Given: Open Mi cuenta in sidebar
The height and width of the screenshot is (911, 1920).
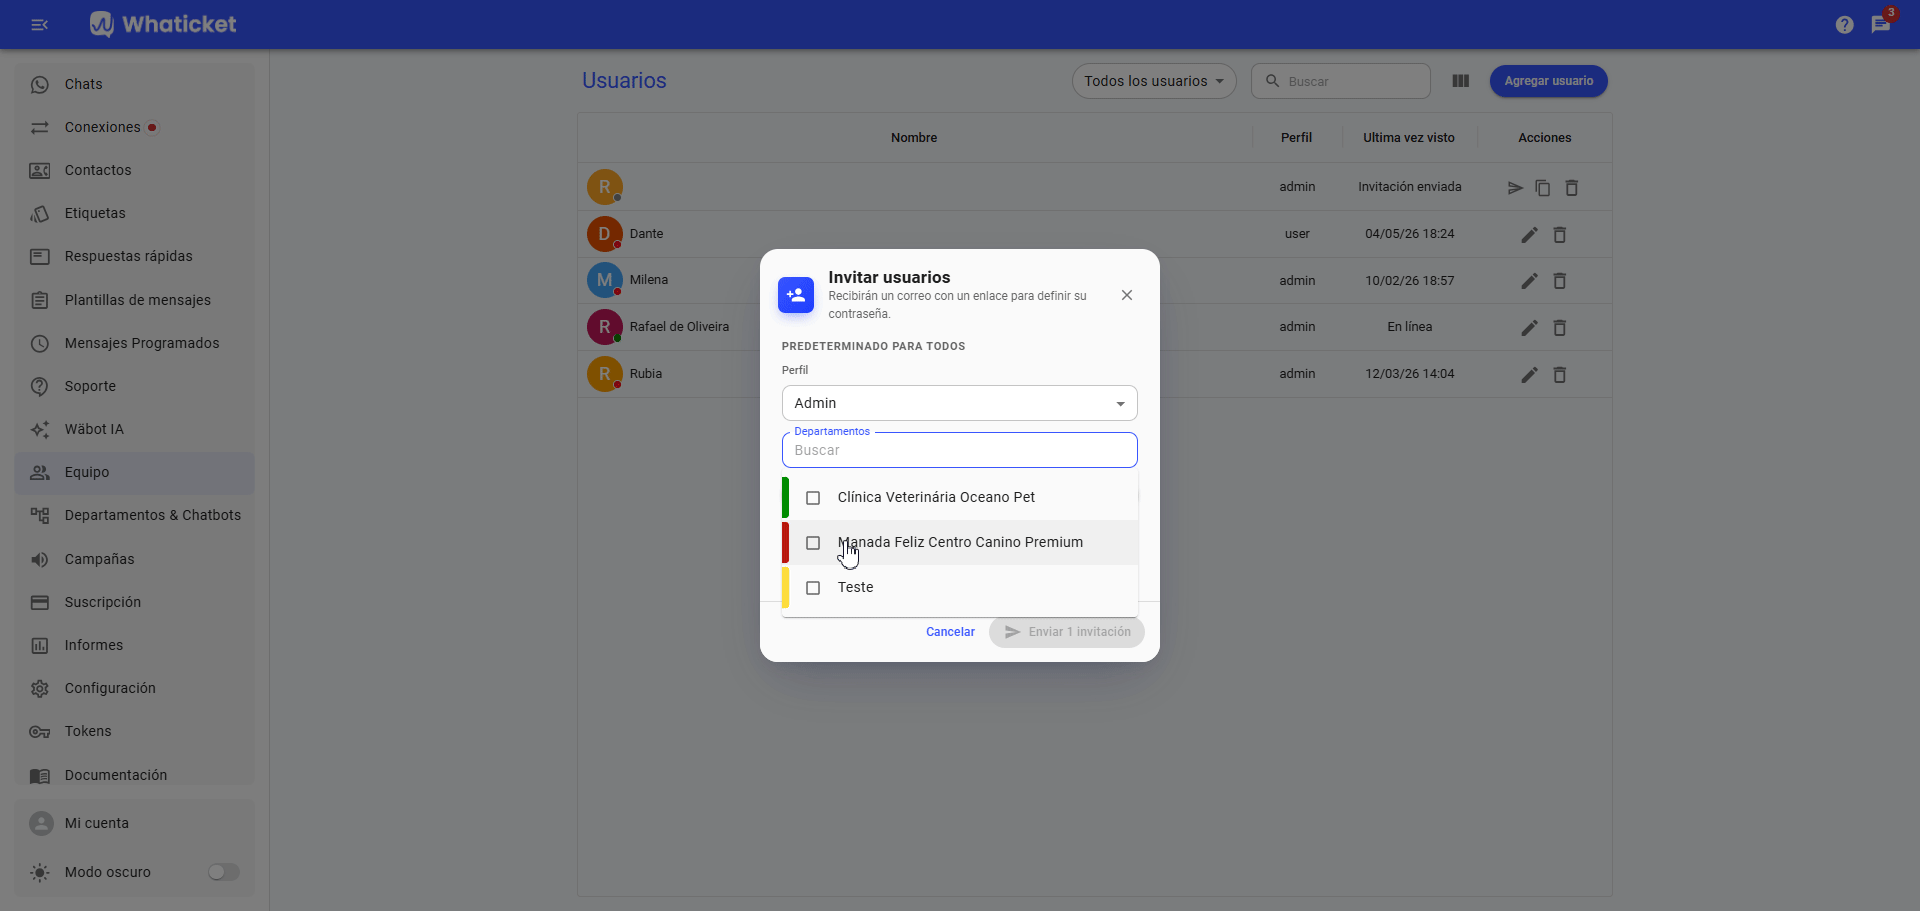Looking at the screenshot, I should 134,823.
